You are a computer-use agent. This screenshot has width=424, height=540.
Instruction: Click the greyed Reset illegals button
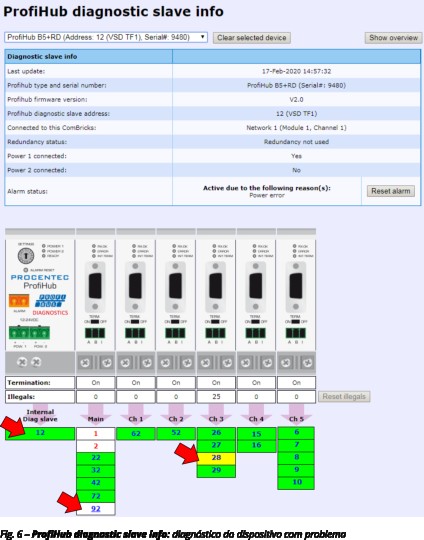pyautogui.click(x=344, y=396)
